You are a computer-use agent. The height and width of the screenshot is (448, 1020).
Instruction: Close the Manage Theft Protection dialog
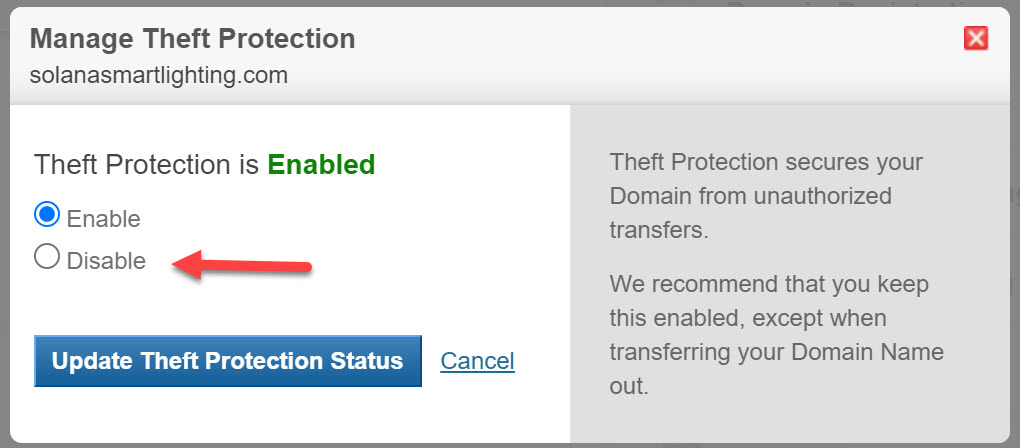click(x=976, y=38)
